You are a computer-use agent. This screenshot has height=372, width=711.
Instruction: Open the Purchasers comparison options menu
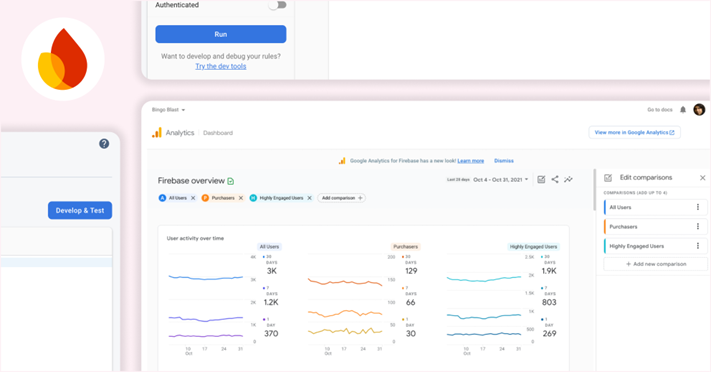698,226
